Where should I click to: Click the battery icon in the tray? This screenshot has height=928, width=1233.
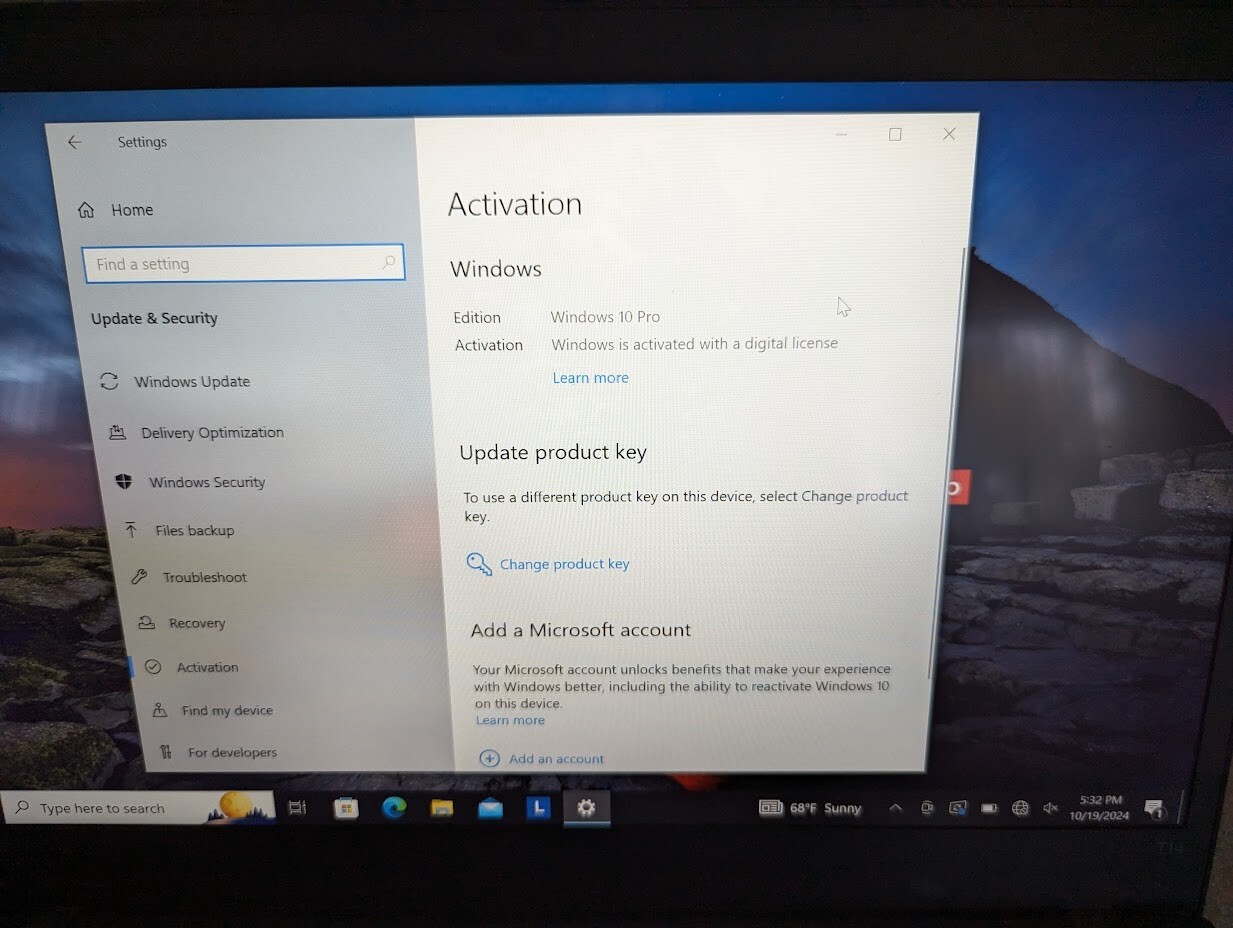point(989,808)
